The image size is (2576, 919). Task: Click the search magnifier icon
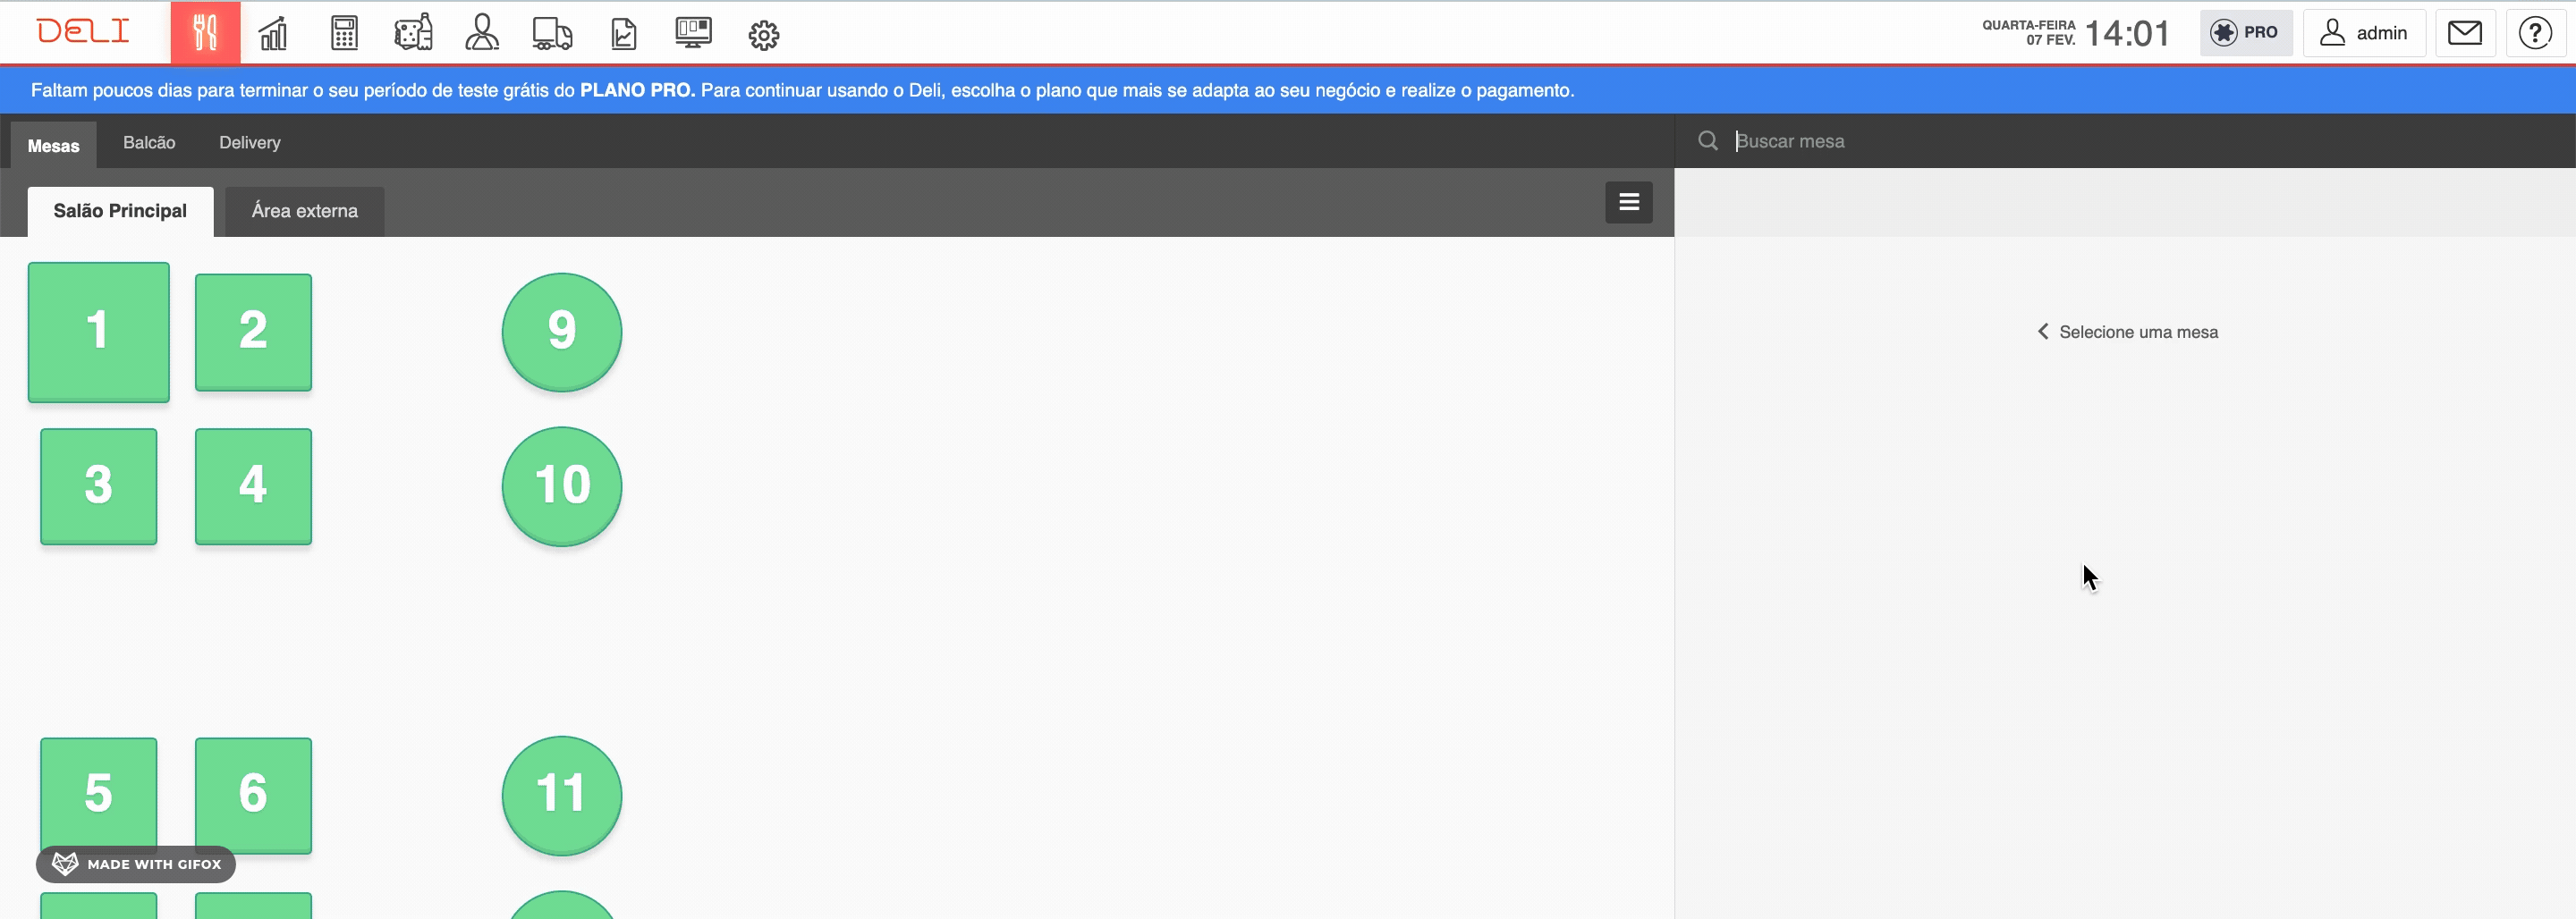[1708, 141]
